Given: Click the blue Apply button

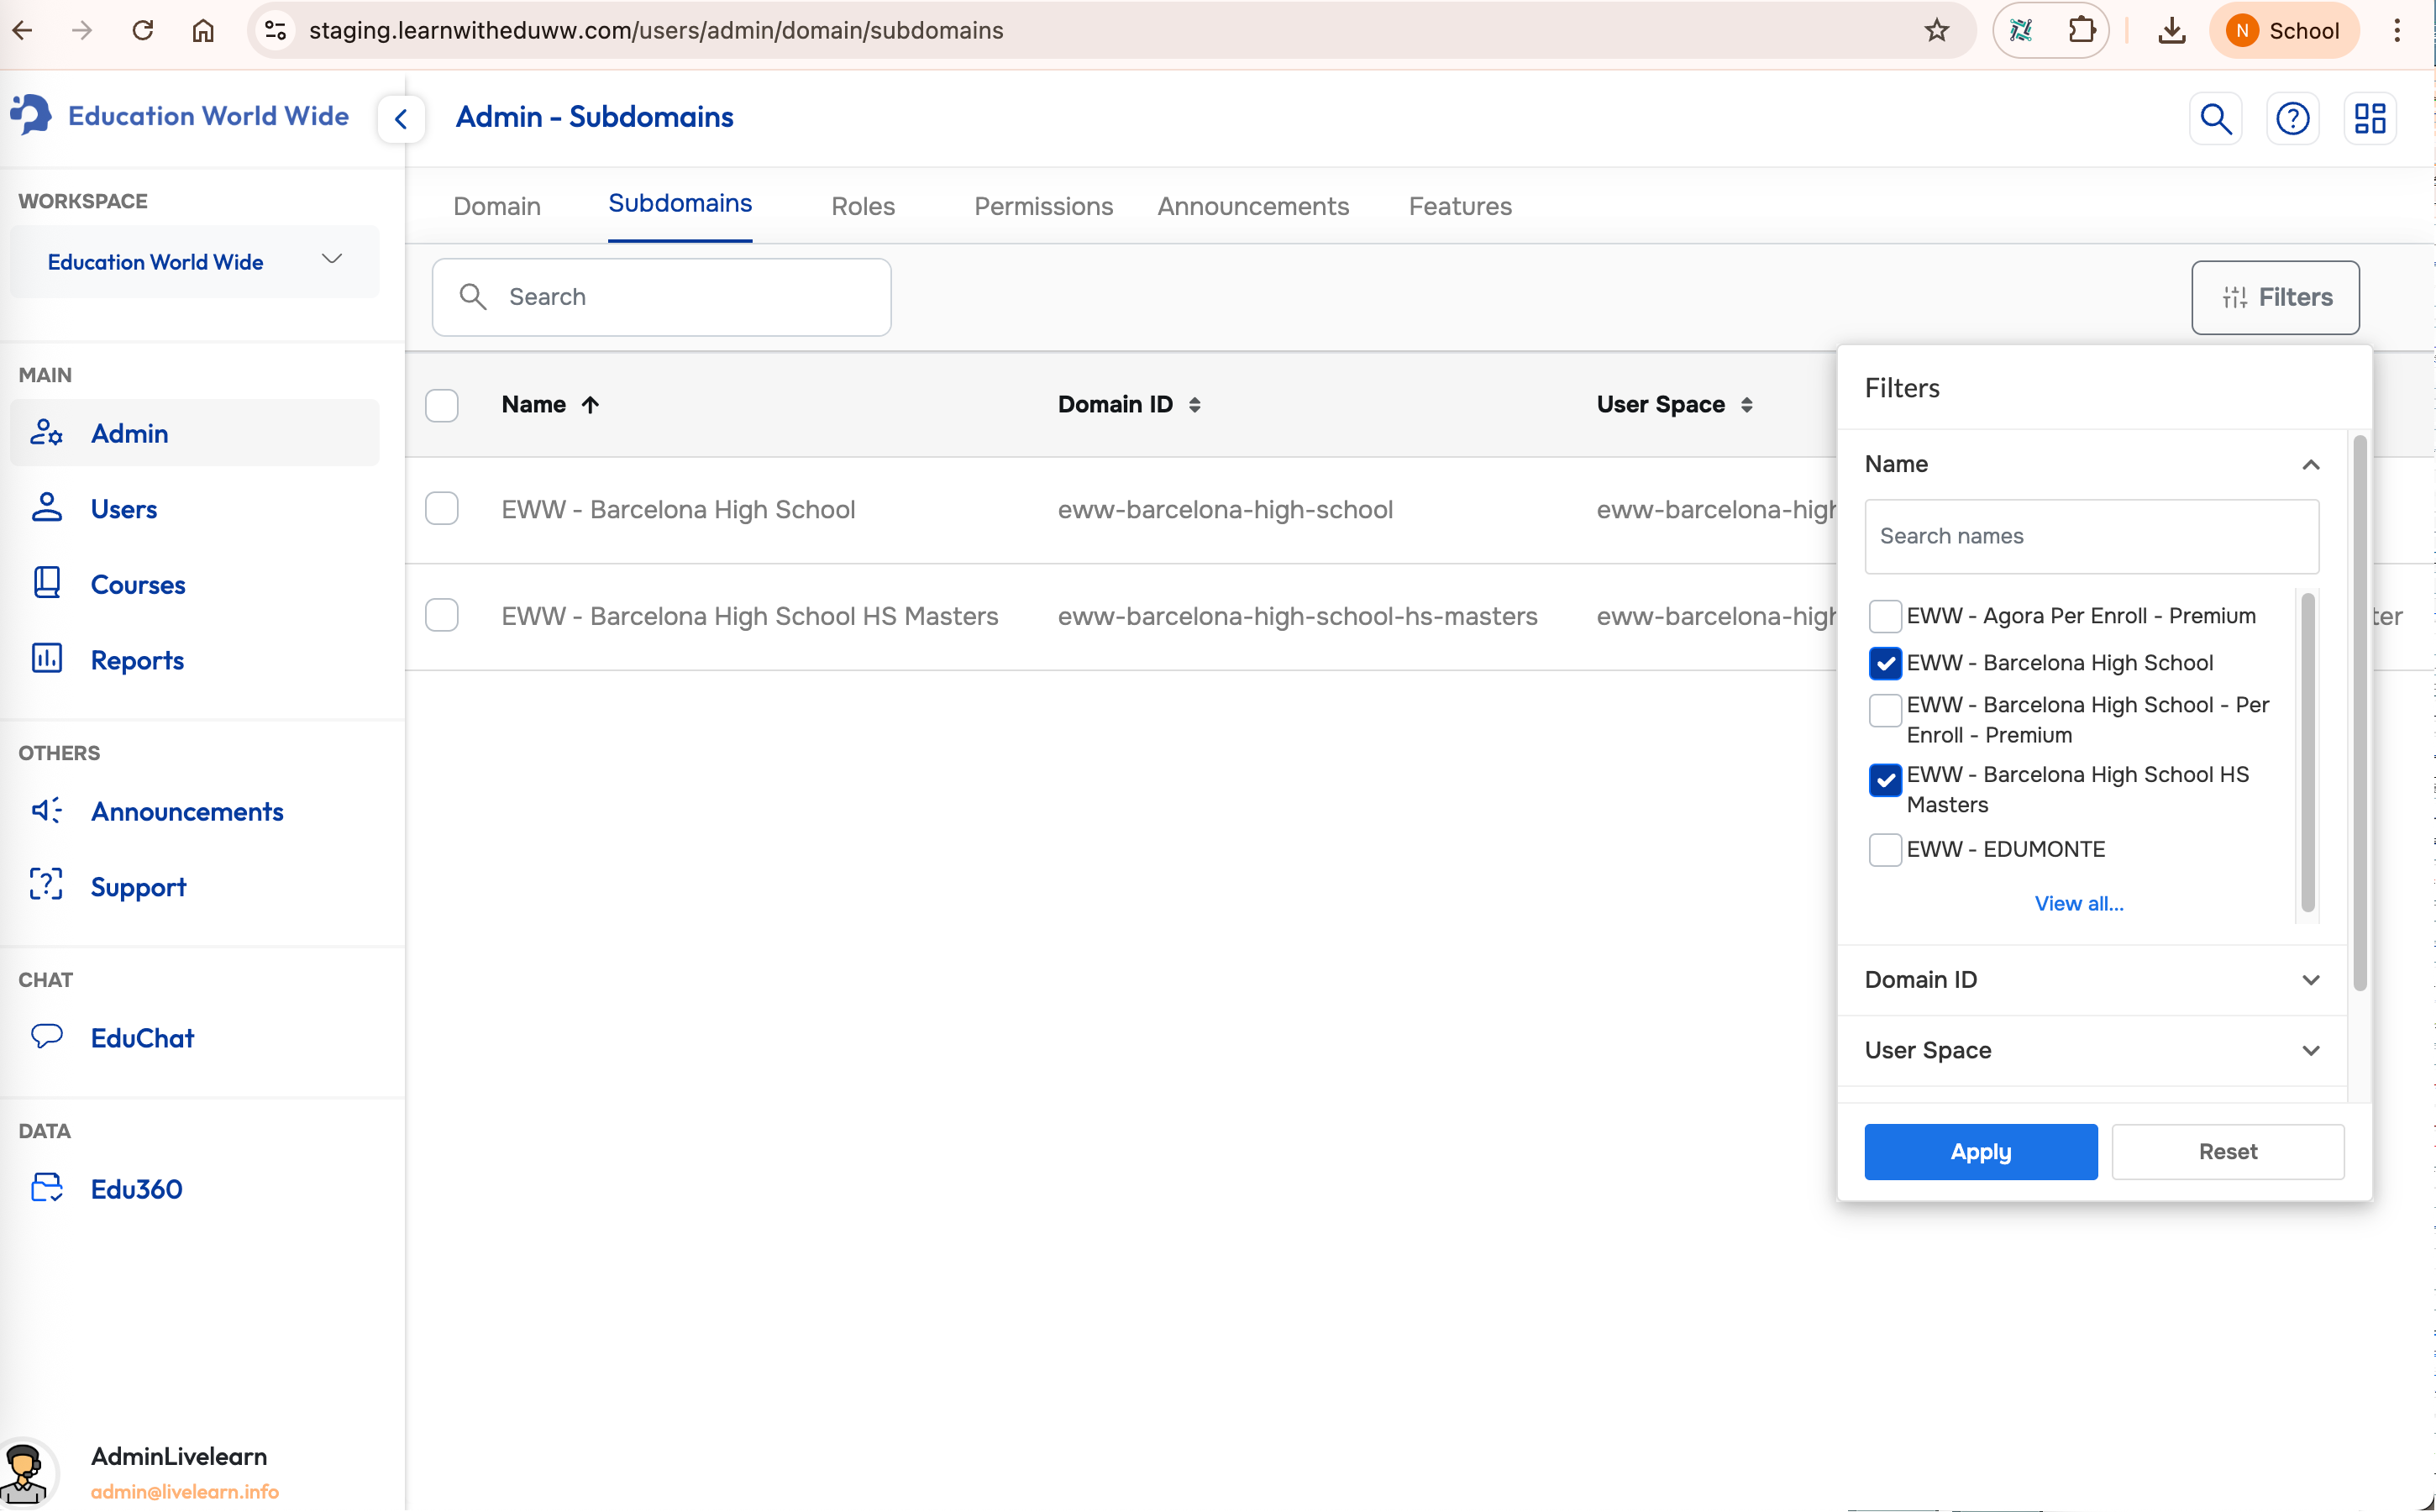Looking at the screenshot, I should point(1980,1151).
